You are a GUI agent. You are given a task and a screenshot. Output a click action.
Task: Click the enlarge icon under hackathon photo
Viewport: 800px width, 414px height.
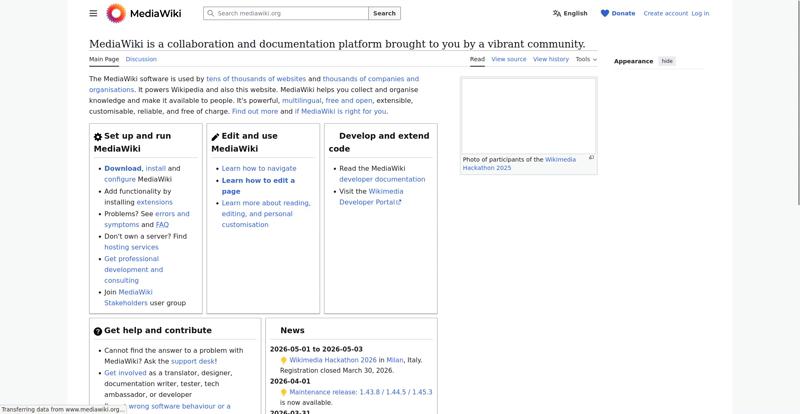(591, 157)
